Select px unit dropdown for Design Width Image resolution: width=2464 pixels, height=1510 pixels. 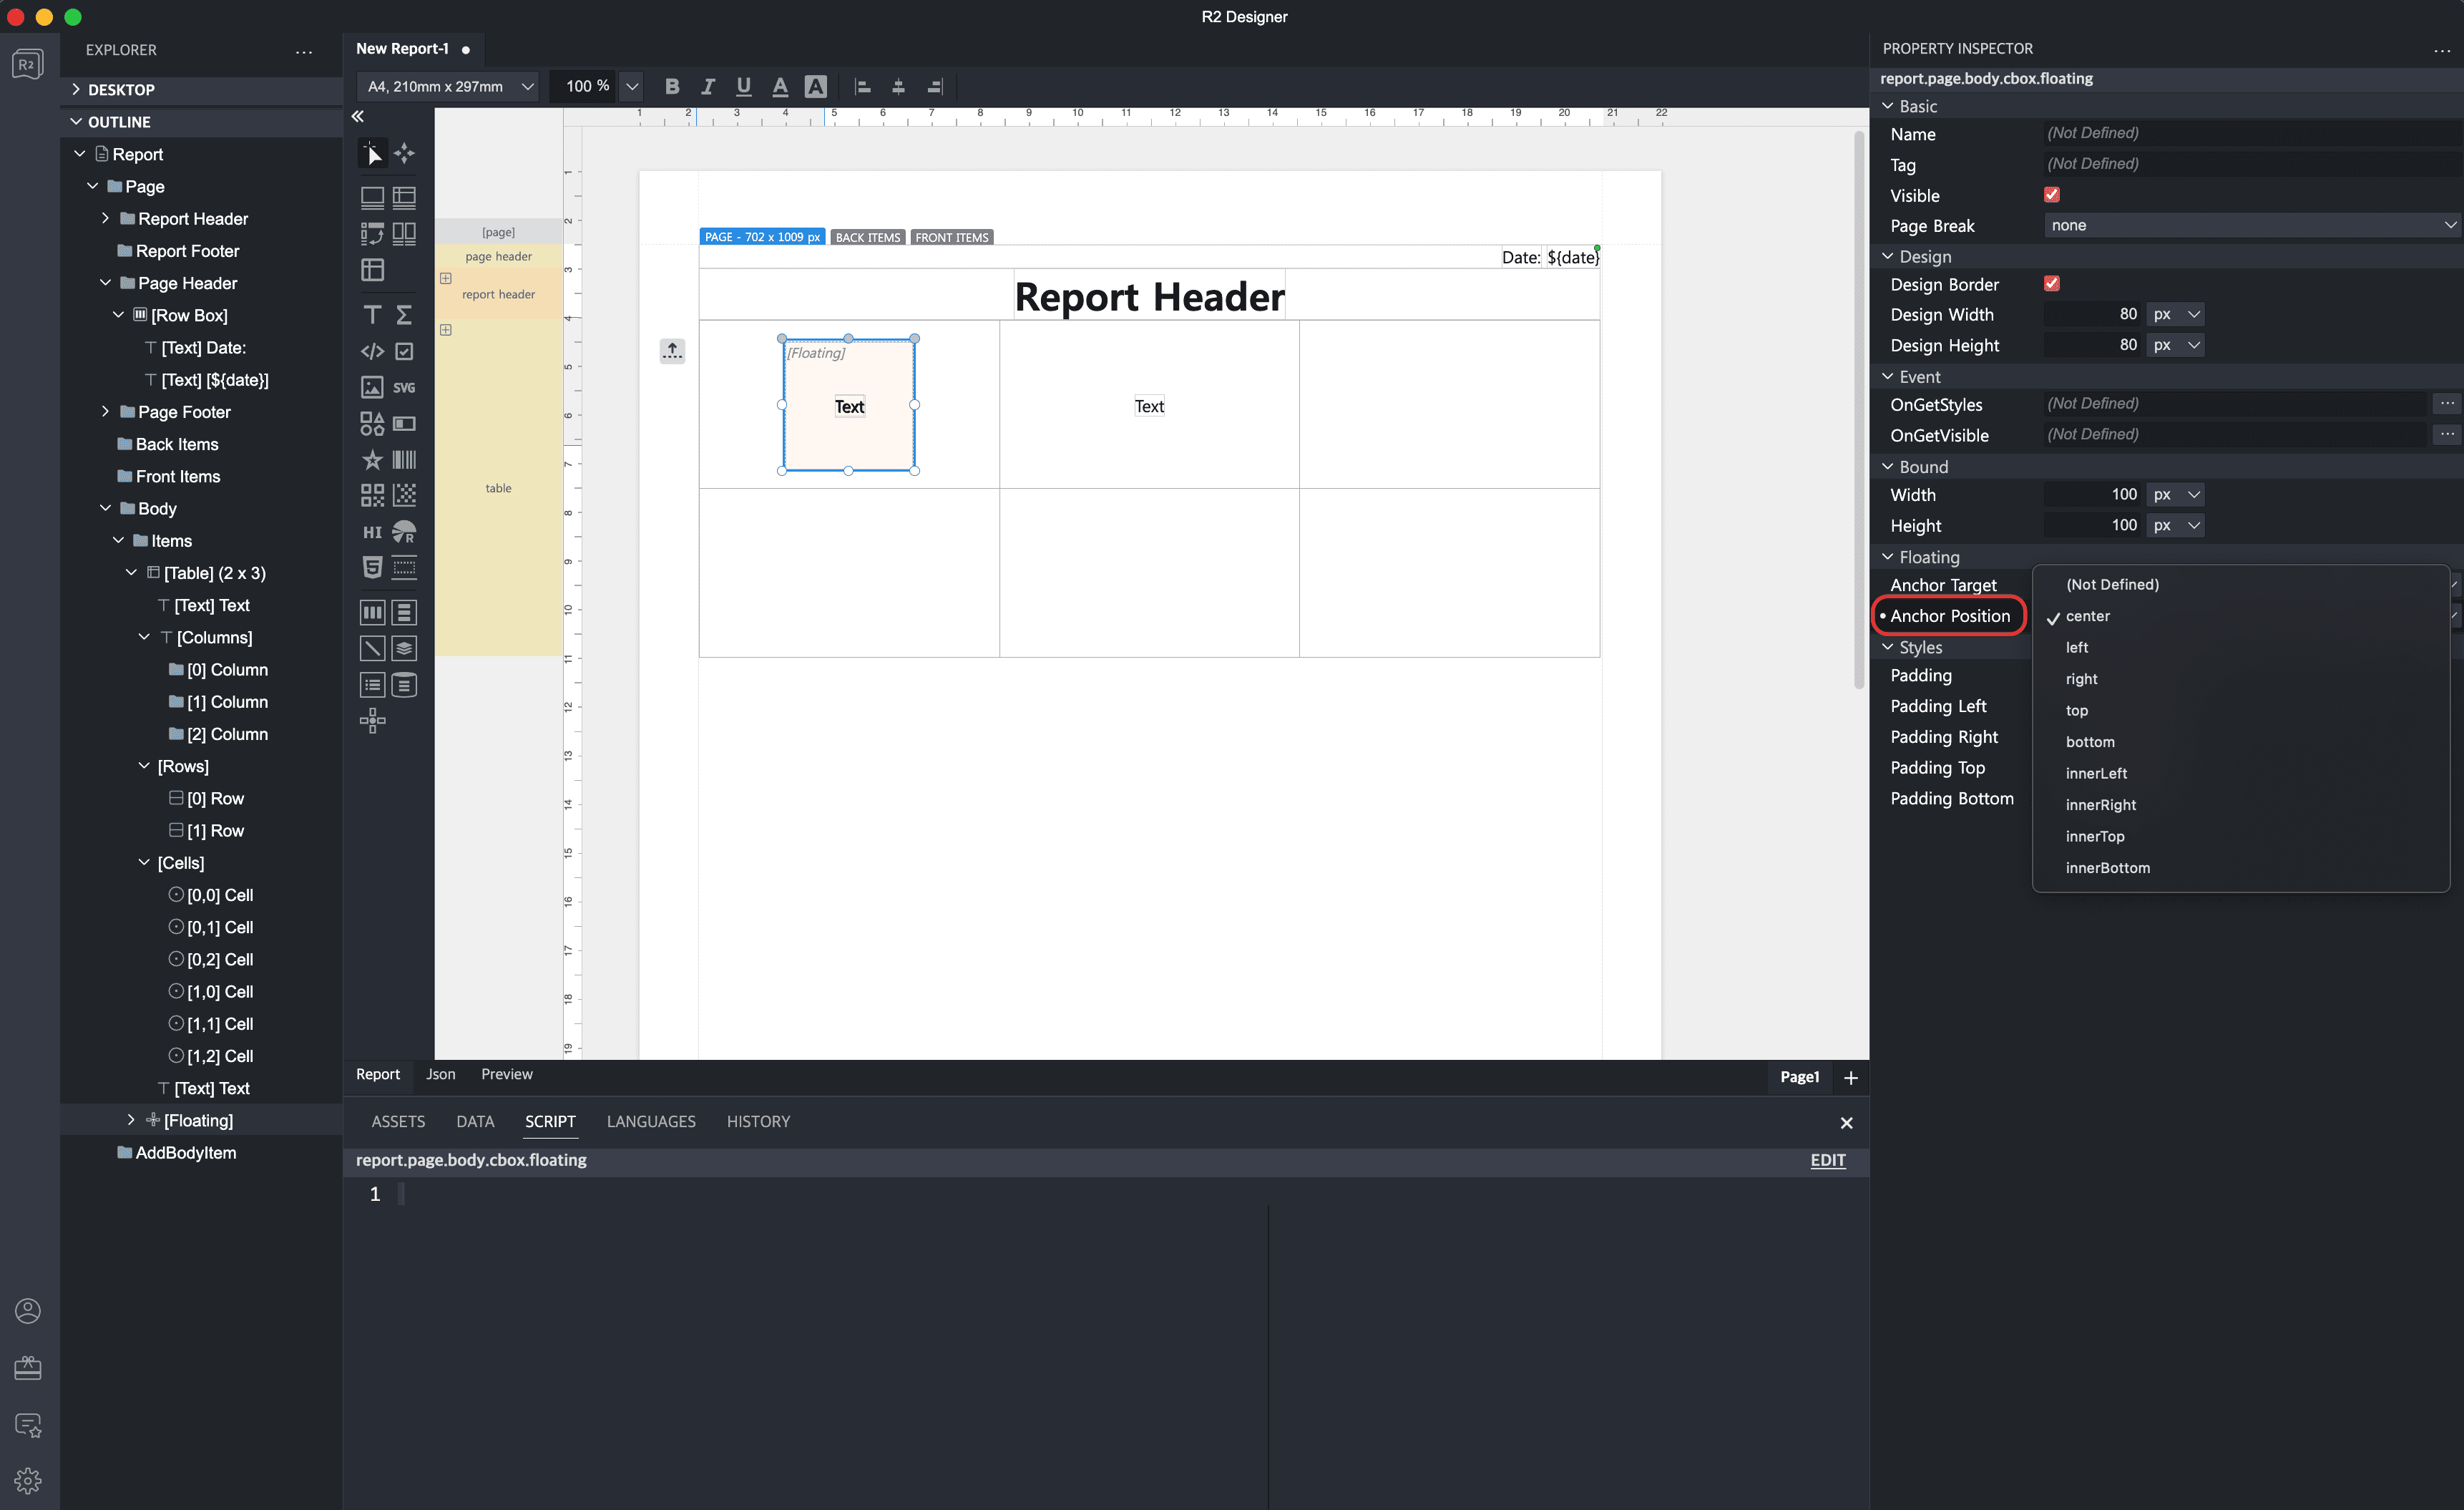tap(2177, 315)
